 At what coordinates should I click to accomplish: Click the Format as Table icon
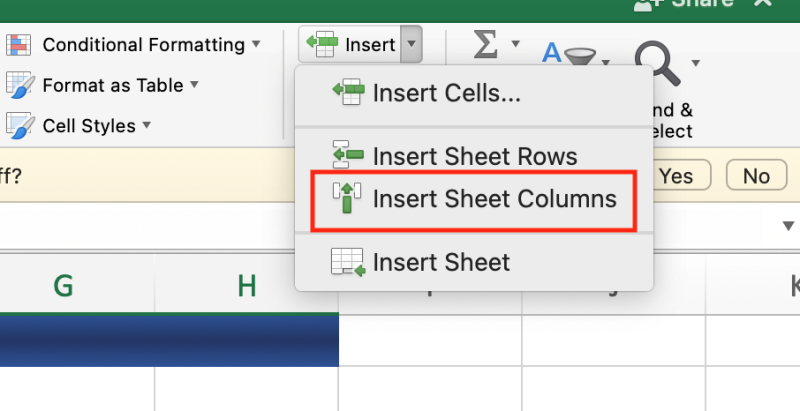[x=20, y=85]
